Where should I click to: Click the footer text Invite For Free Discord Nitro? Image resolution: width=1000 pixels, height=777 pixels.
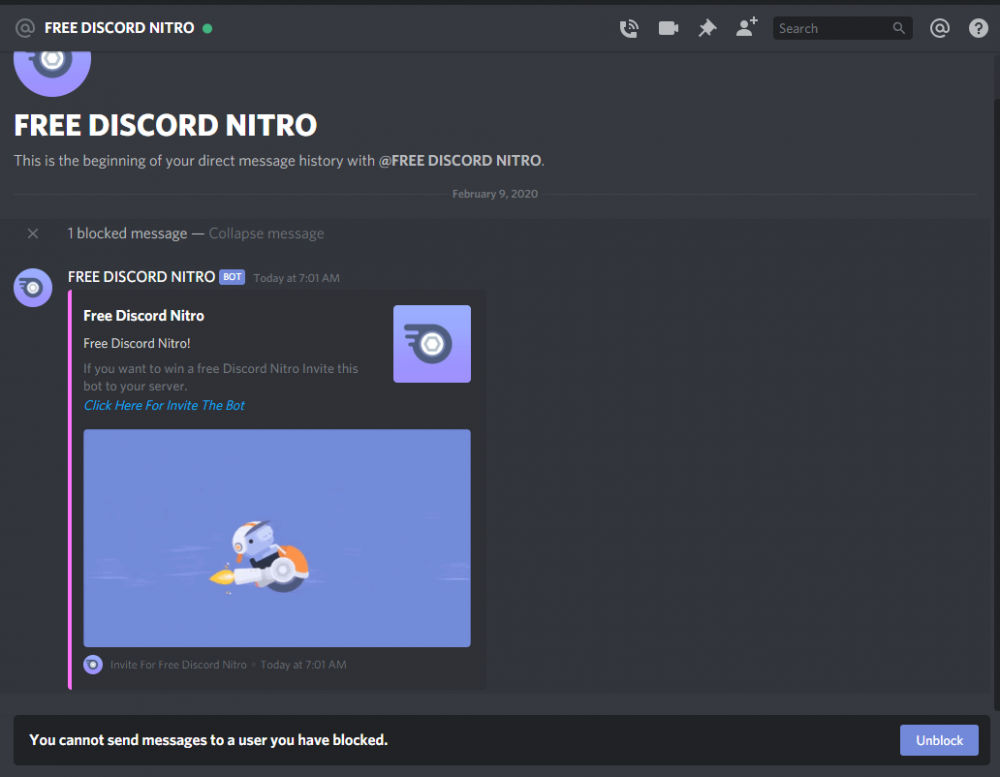click(x=178, y=665)
